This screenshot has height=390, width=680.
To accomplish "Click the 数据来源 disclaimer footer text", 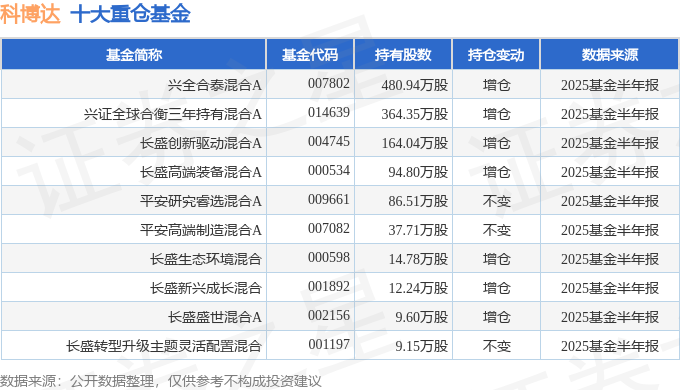I will pos(161,381).
